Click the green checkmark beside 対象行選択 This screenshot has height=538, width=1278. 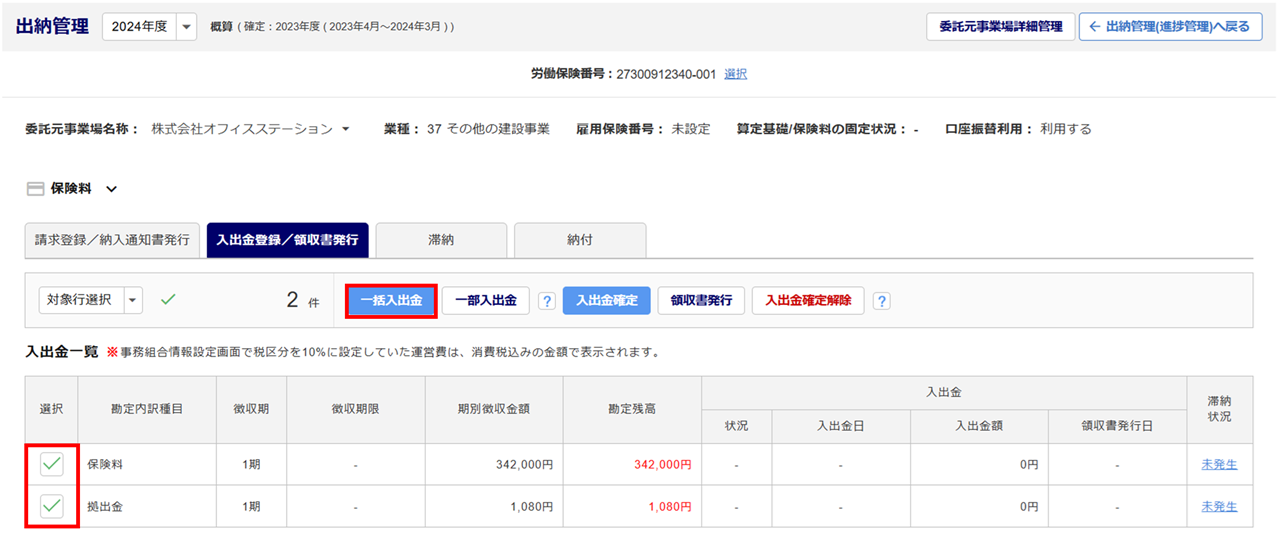click(168, 299)
